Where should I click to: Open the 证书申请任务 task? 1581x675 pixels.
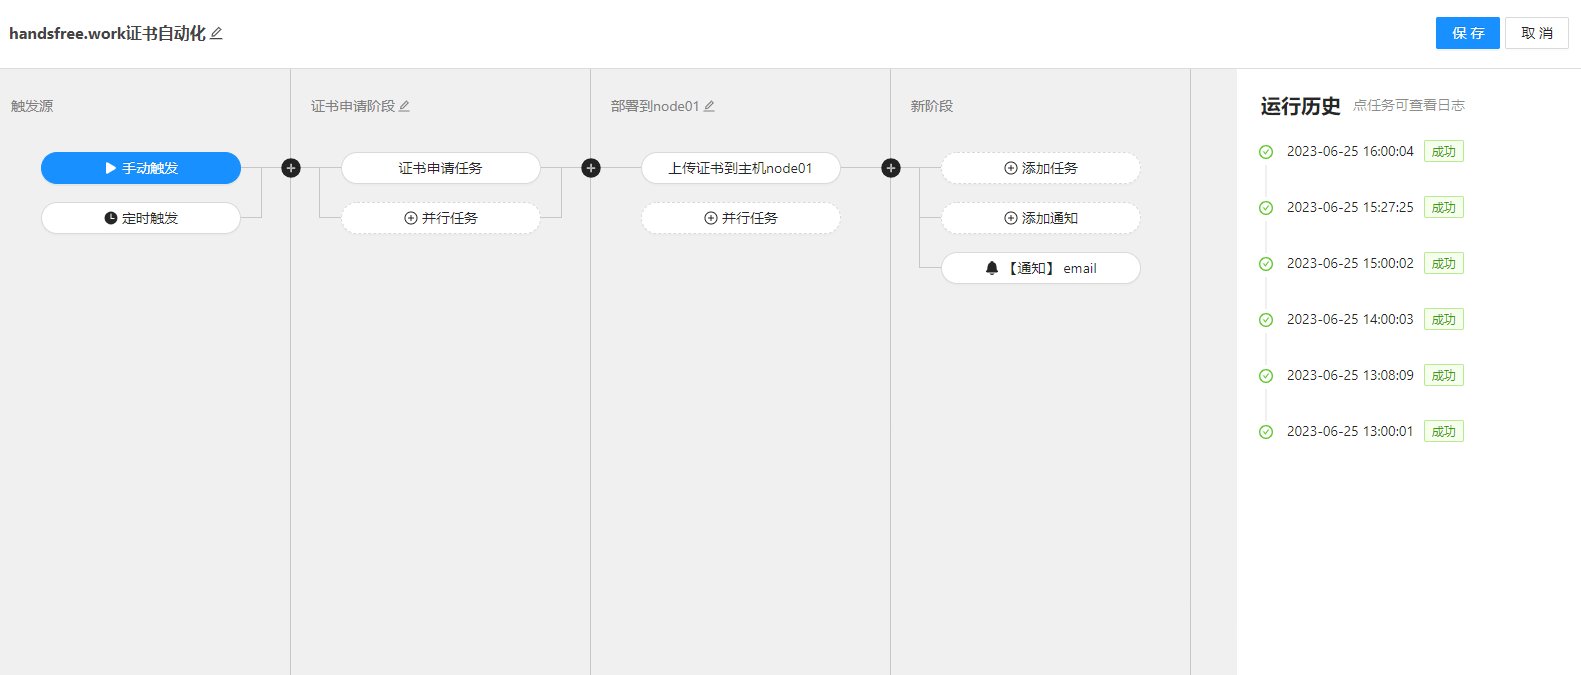tap(441, 168)
